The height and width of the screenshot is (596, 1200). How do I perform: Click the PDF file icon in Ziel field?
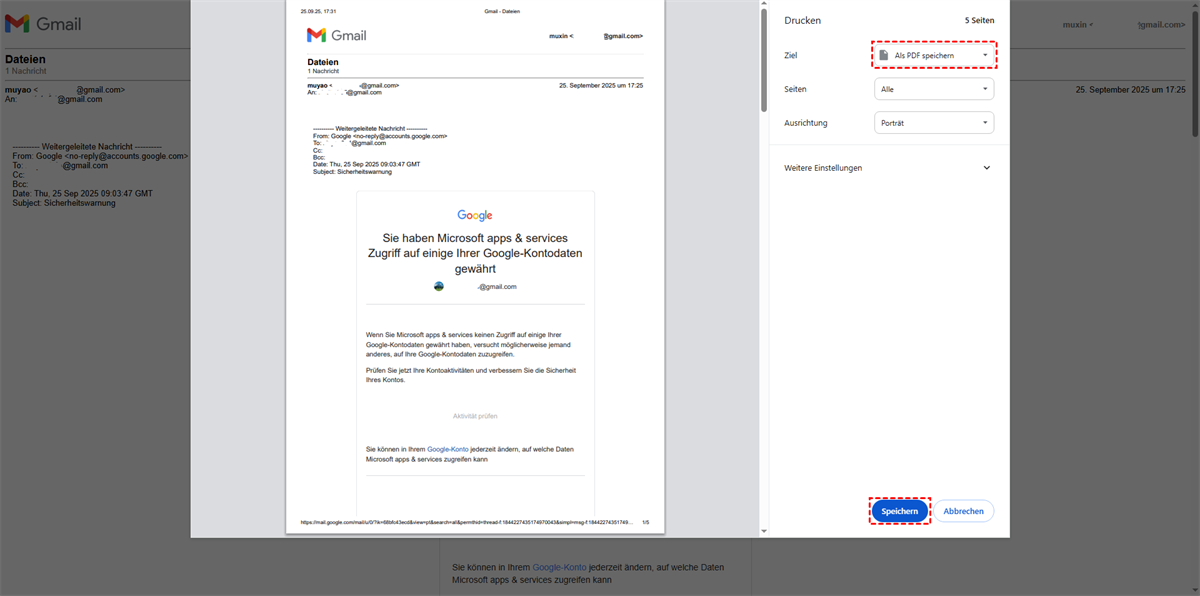tap(884, 55)
